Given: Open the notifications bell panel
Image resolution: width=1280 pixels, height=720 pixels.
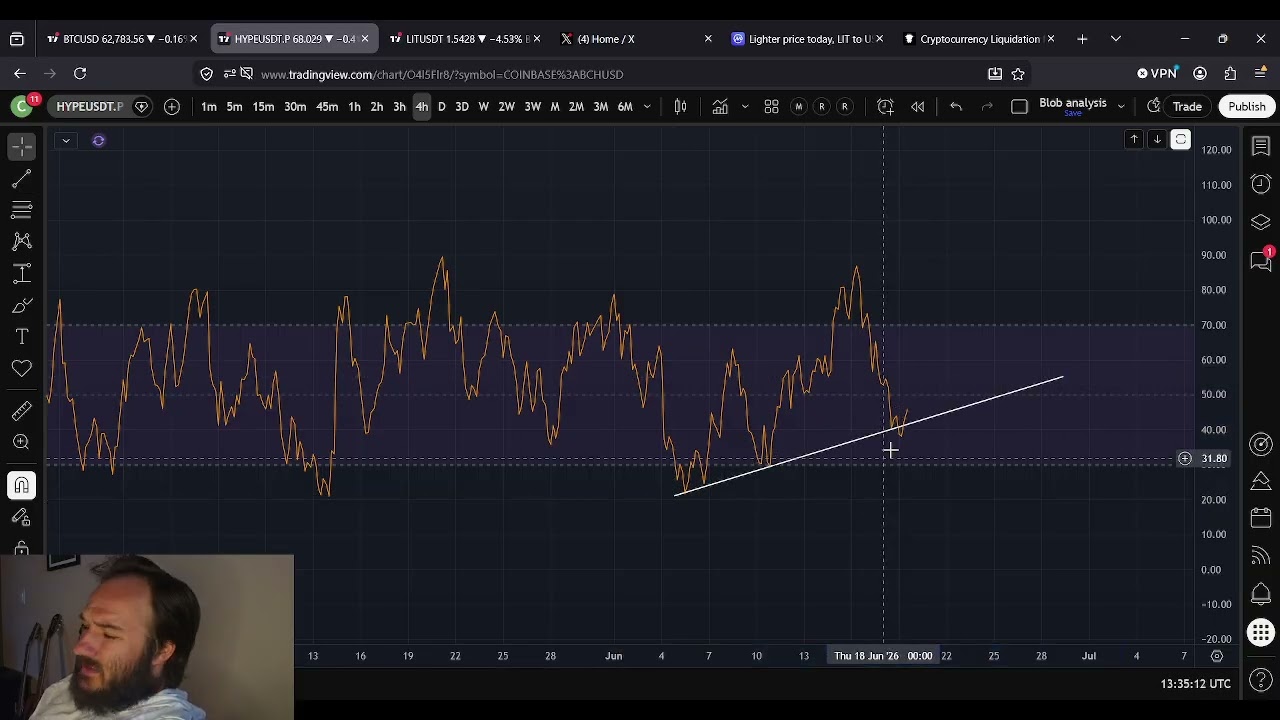Looking at the screenshot, I should click(1261, 594).
